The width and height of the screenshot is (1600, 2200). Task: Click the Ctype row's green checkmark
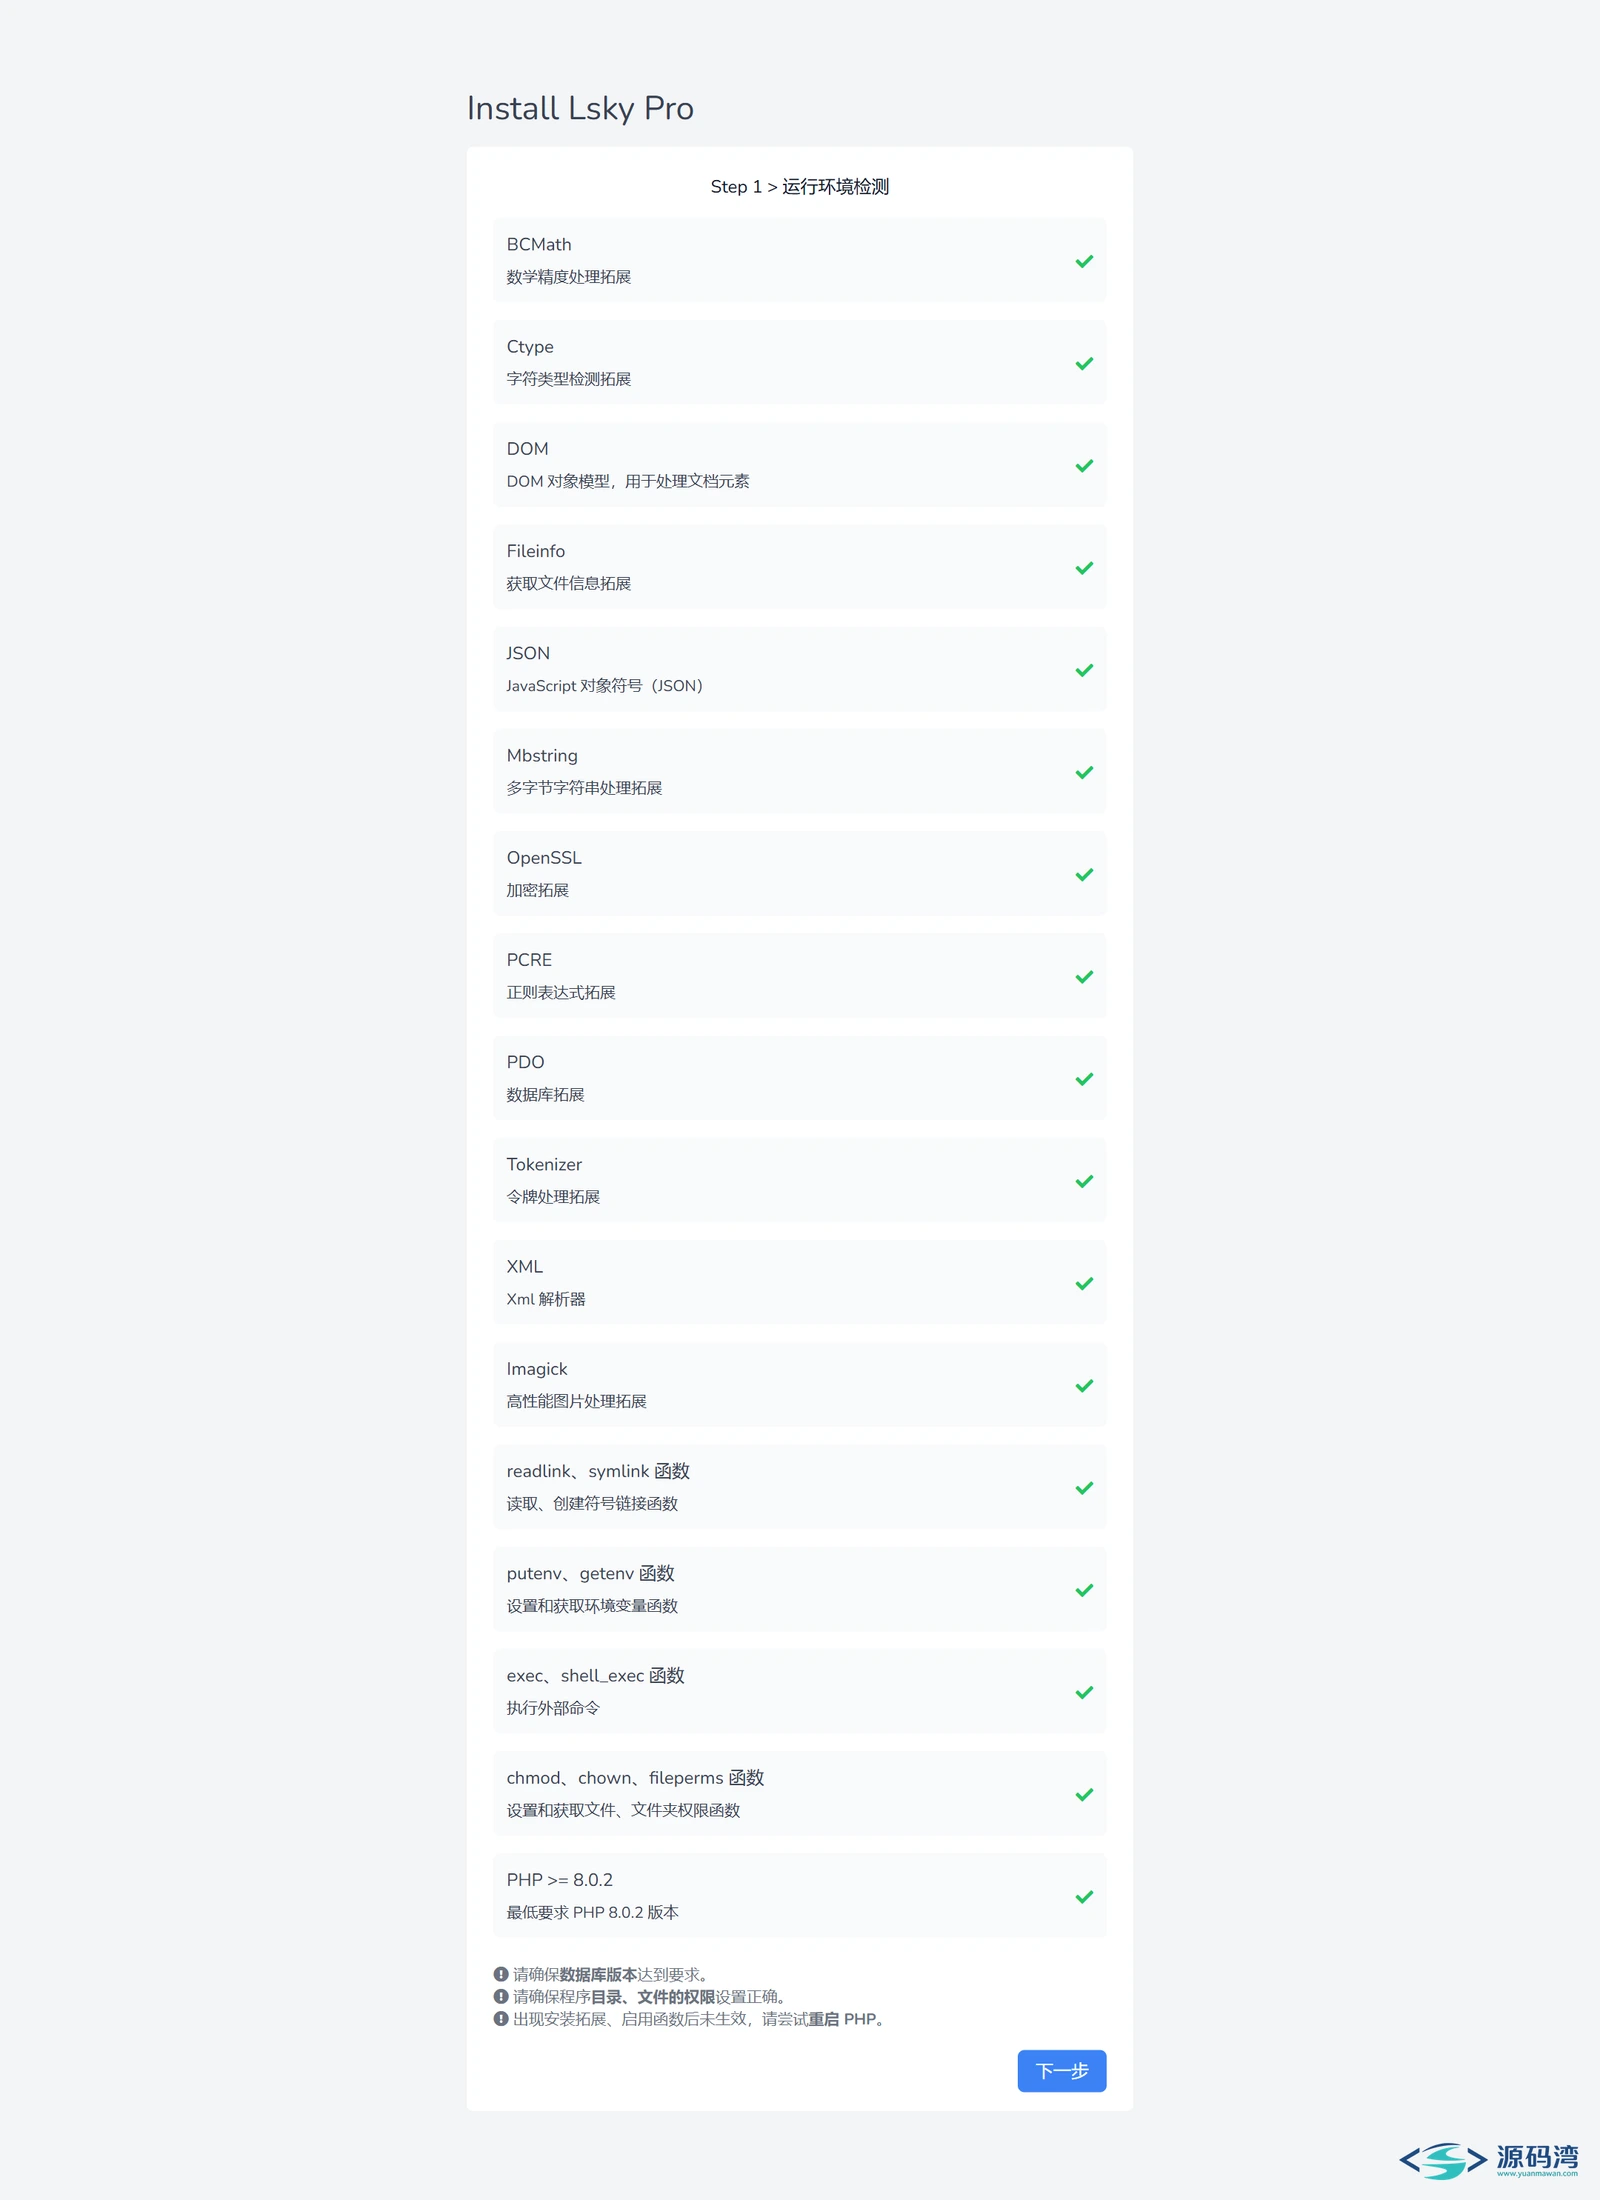[x=1084, y=363]
